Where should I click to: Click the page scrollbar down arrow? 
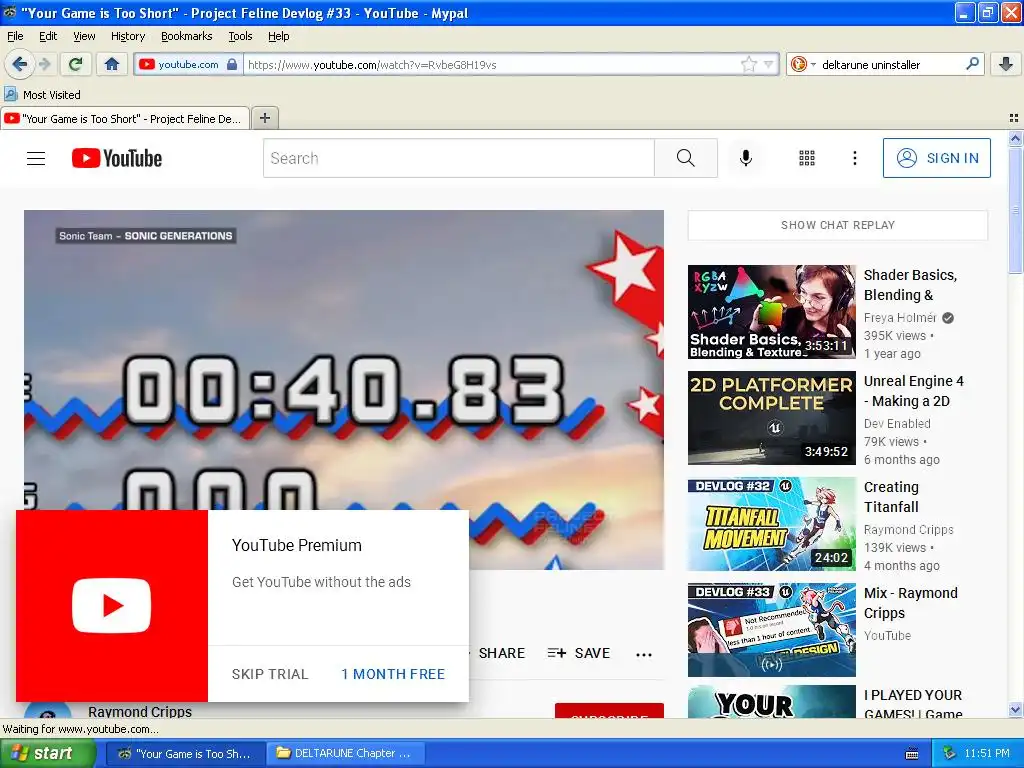point(1015,710)
